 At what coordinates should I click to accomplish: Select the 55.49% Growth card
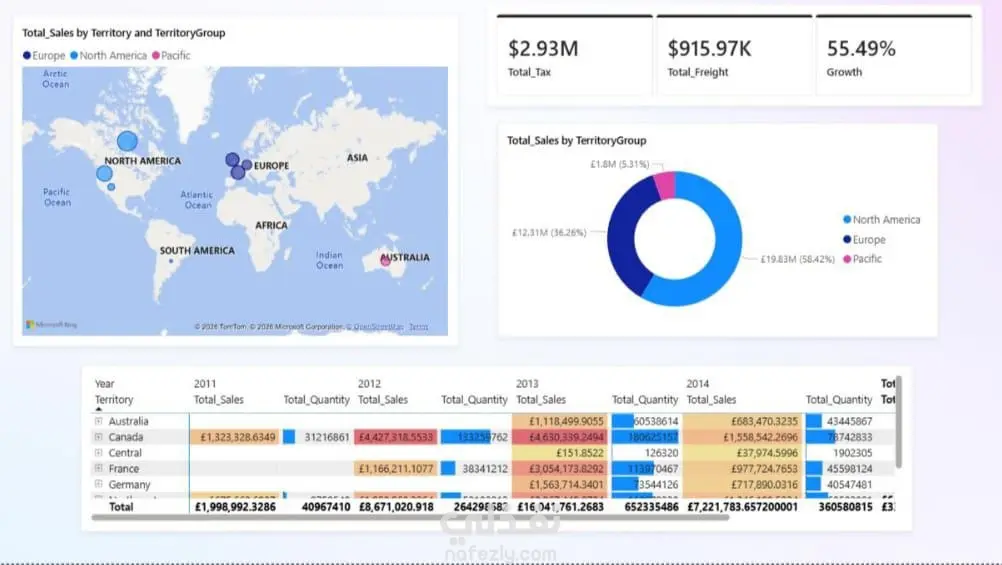pos(893,56)
